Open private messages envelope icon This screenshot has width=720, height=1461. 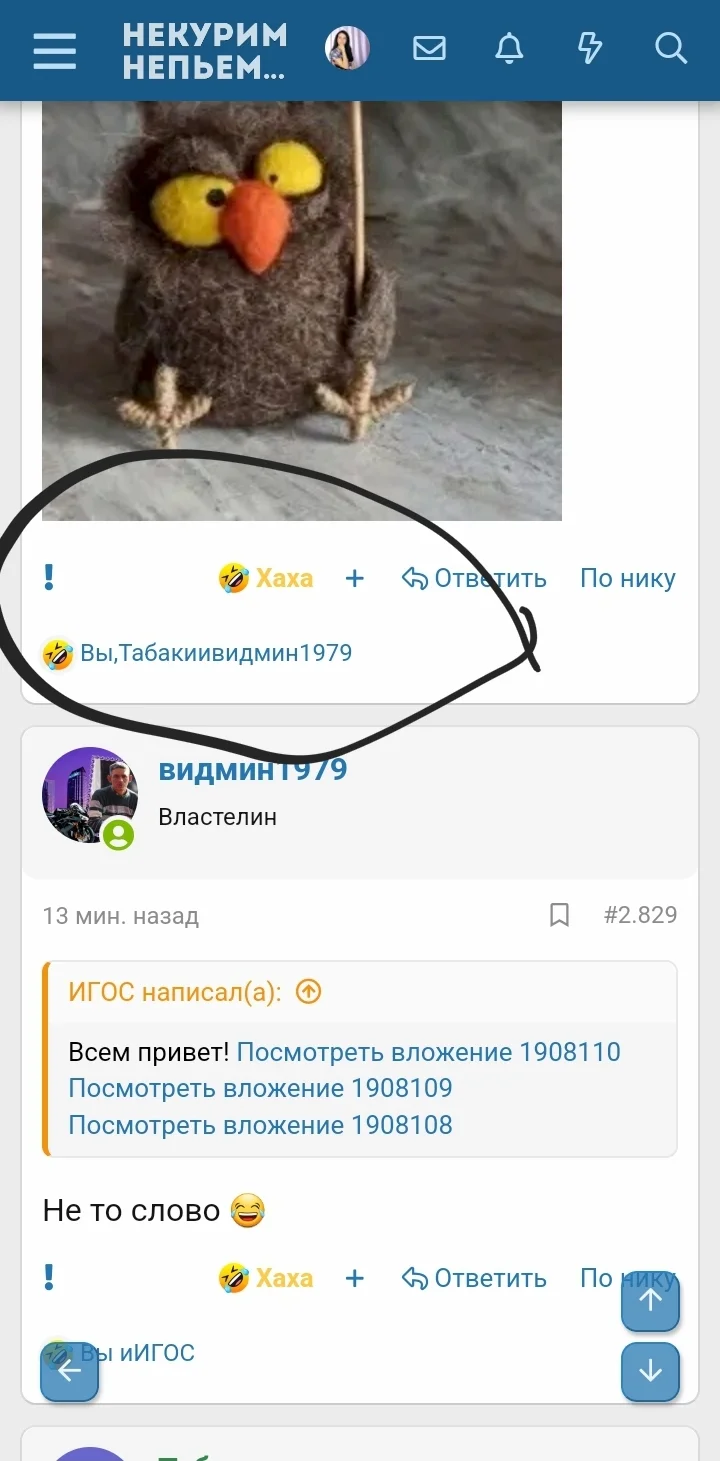(429, 48)
